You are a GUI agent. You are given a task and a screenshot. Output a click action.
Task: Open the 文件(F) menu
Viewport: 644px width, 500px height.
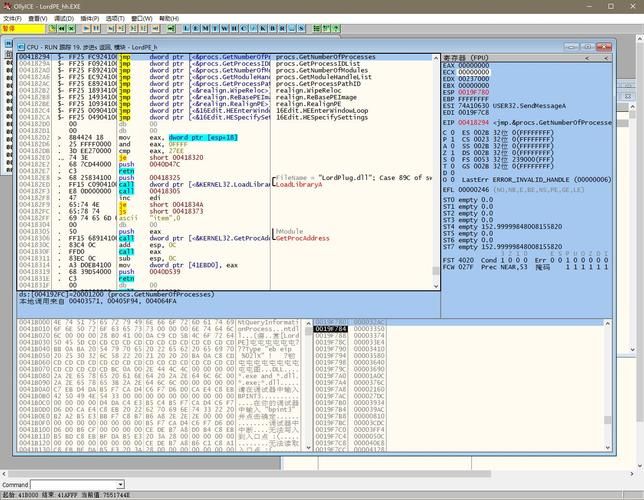pyautogui.click(x=13, y=18)
